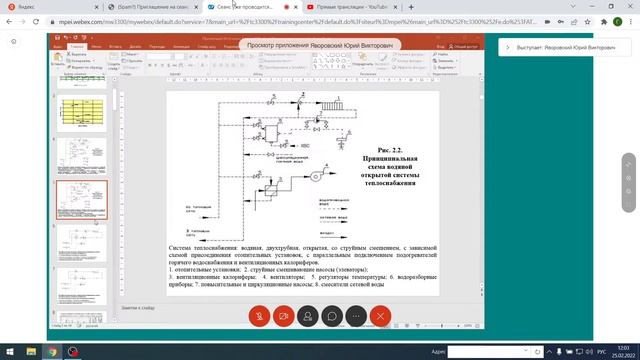
Task: Open Chrome profile avatar
Action: (x=618, y=22)
